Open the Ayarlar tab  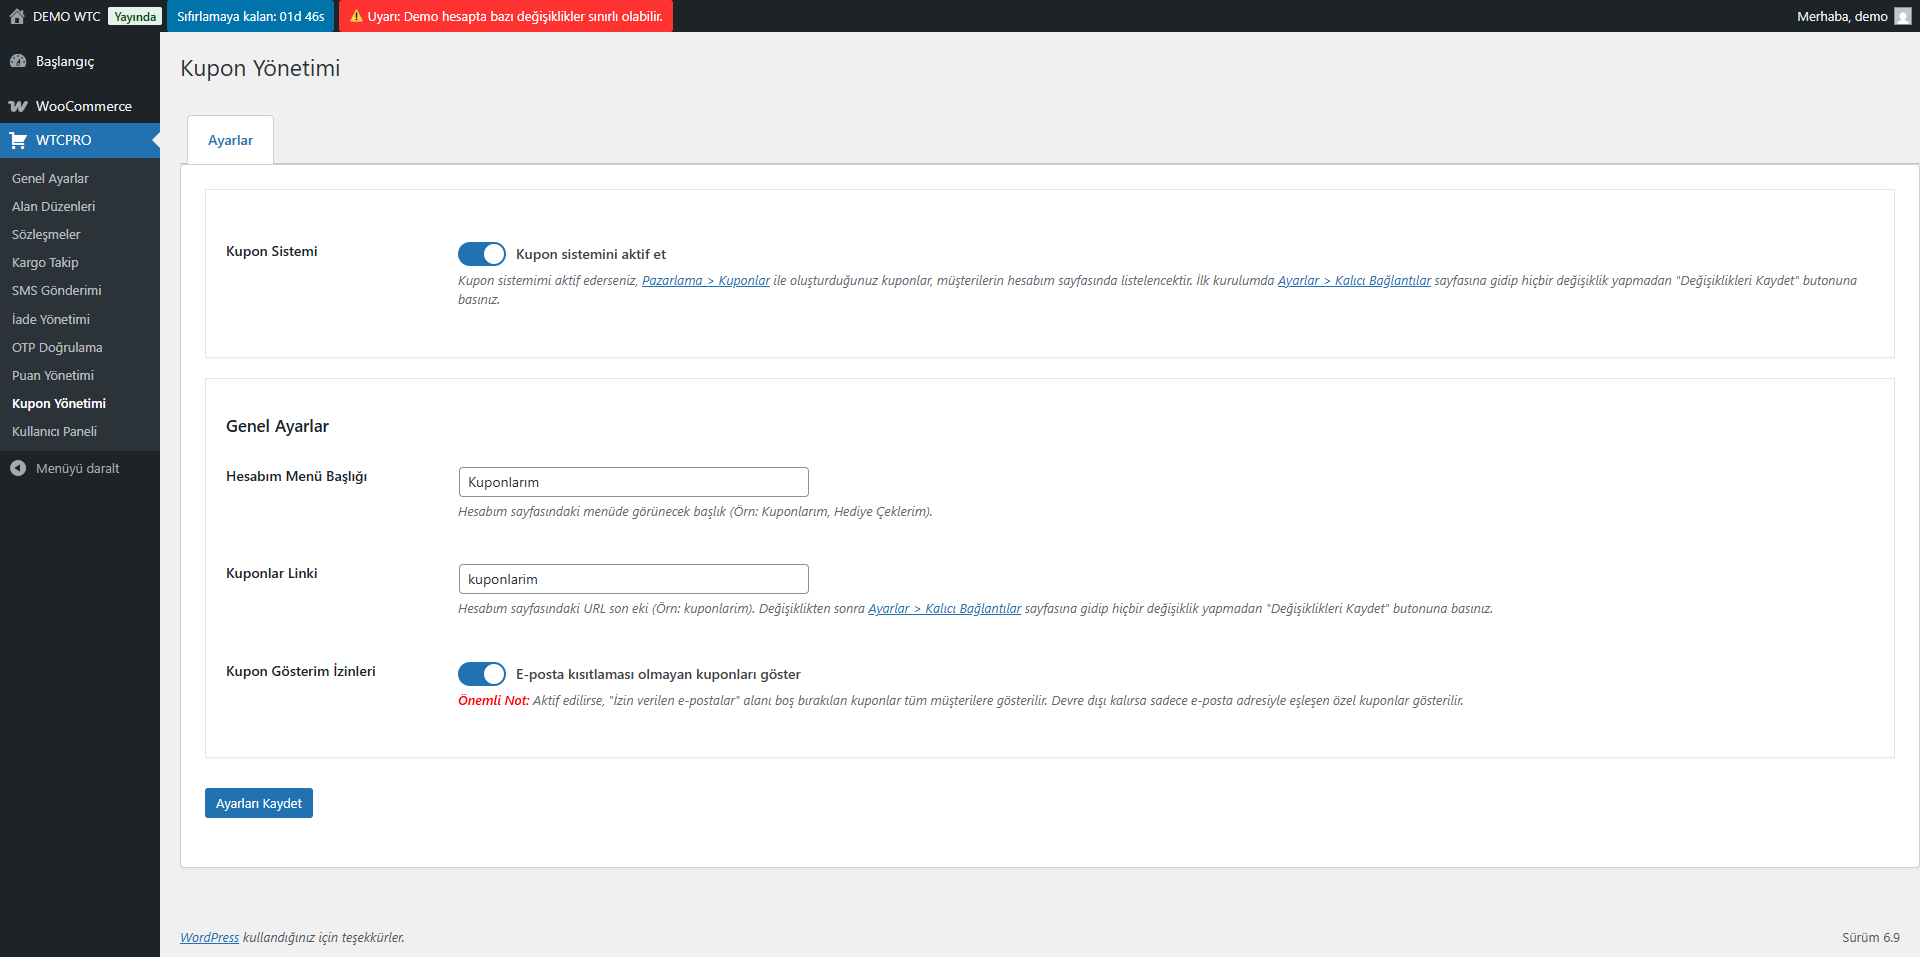pos(230,140)
